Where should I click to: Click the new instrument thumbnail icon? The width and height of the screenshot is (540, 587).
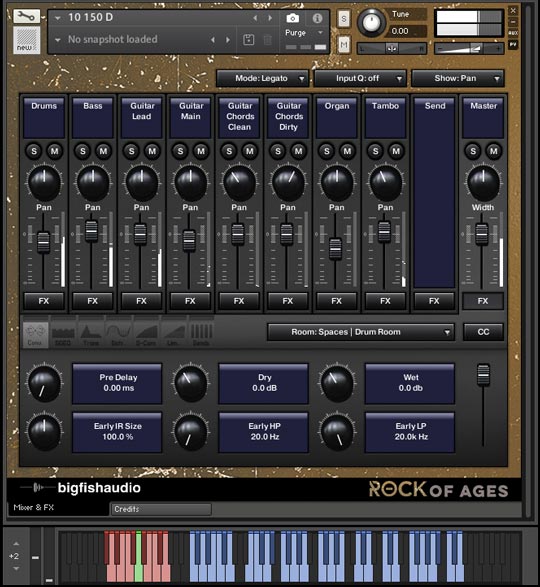point(27,40)
